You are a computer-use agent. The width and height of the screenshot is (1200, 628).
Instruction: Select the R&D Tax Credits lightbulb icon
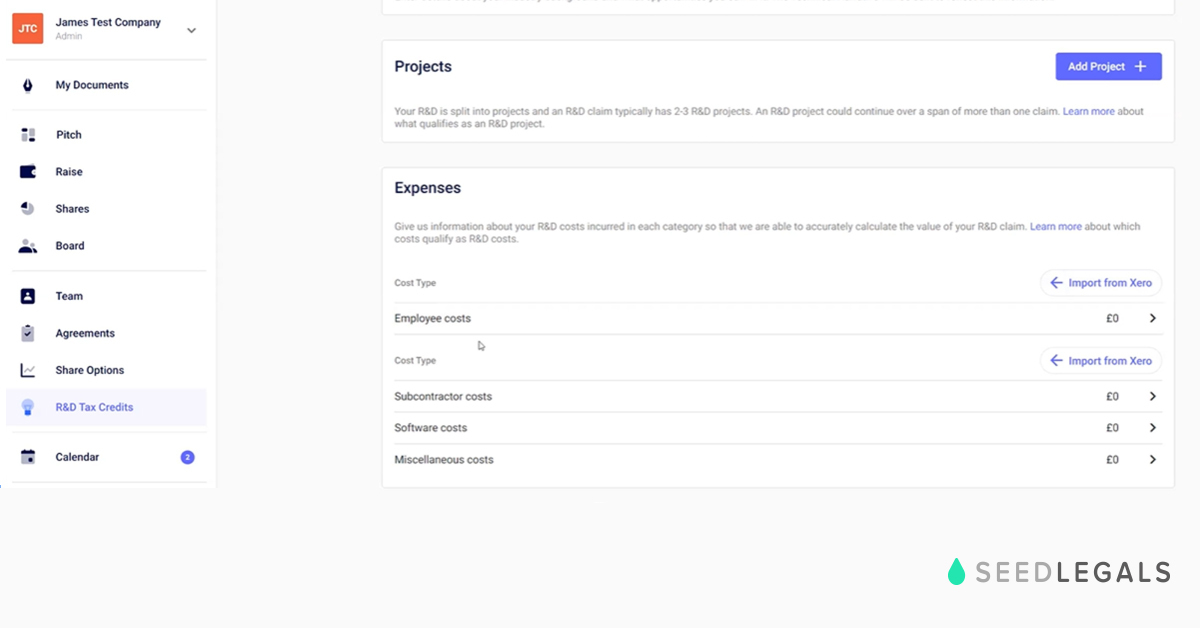(29, 406)
